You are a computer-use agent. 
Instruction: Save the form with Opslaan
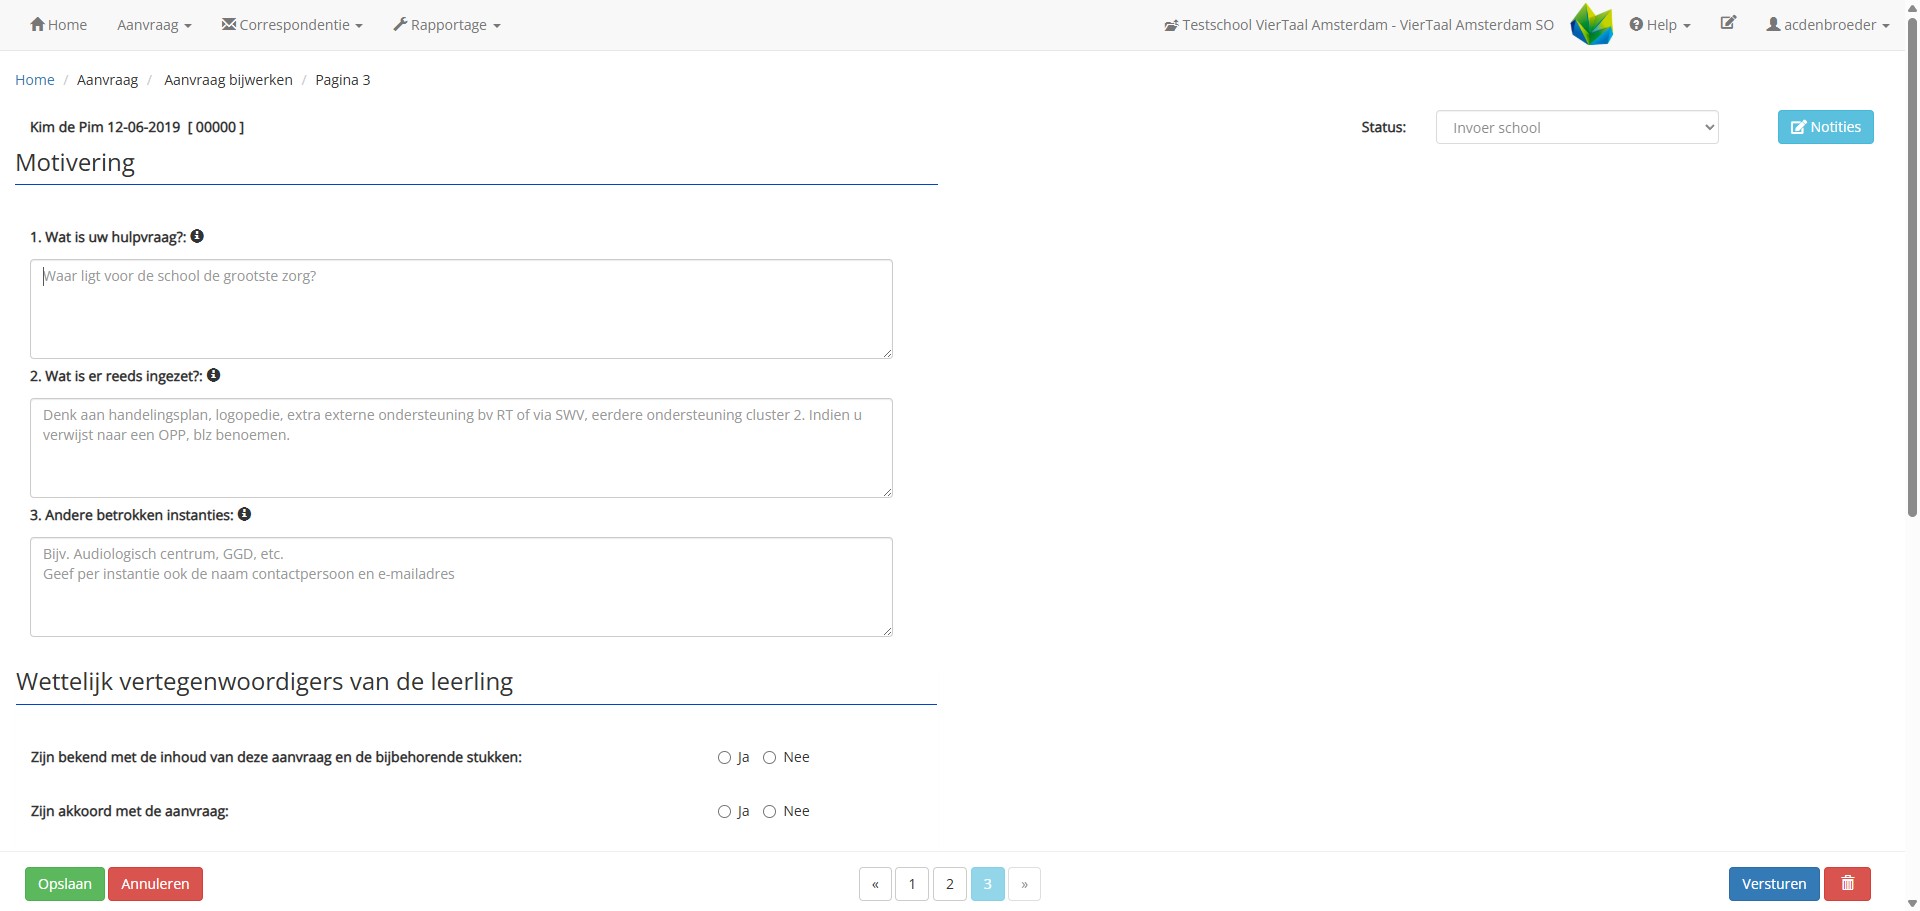click(x=65, y=884)
